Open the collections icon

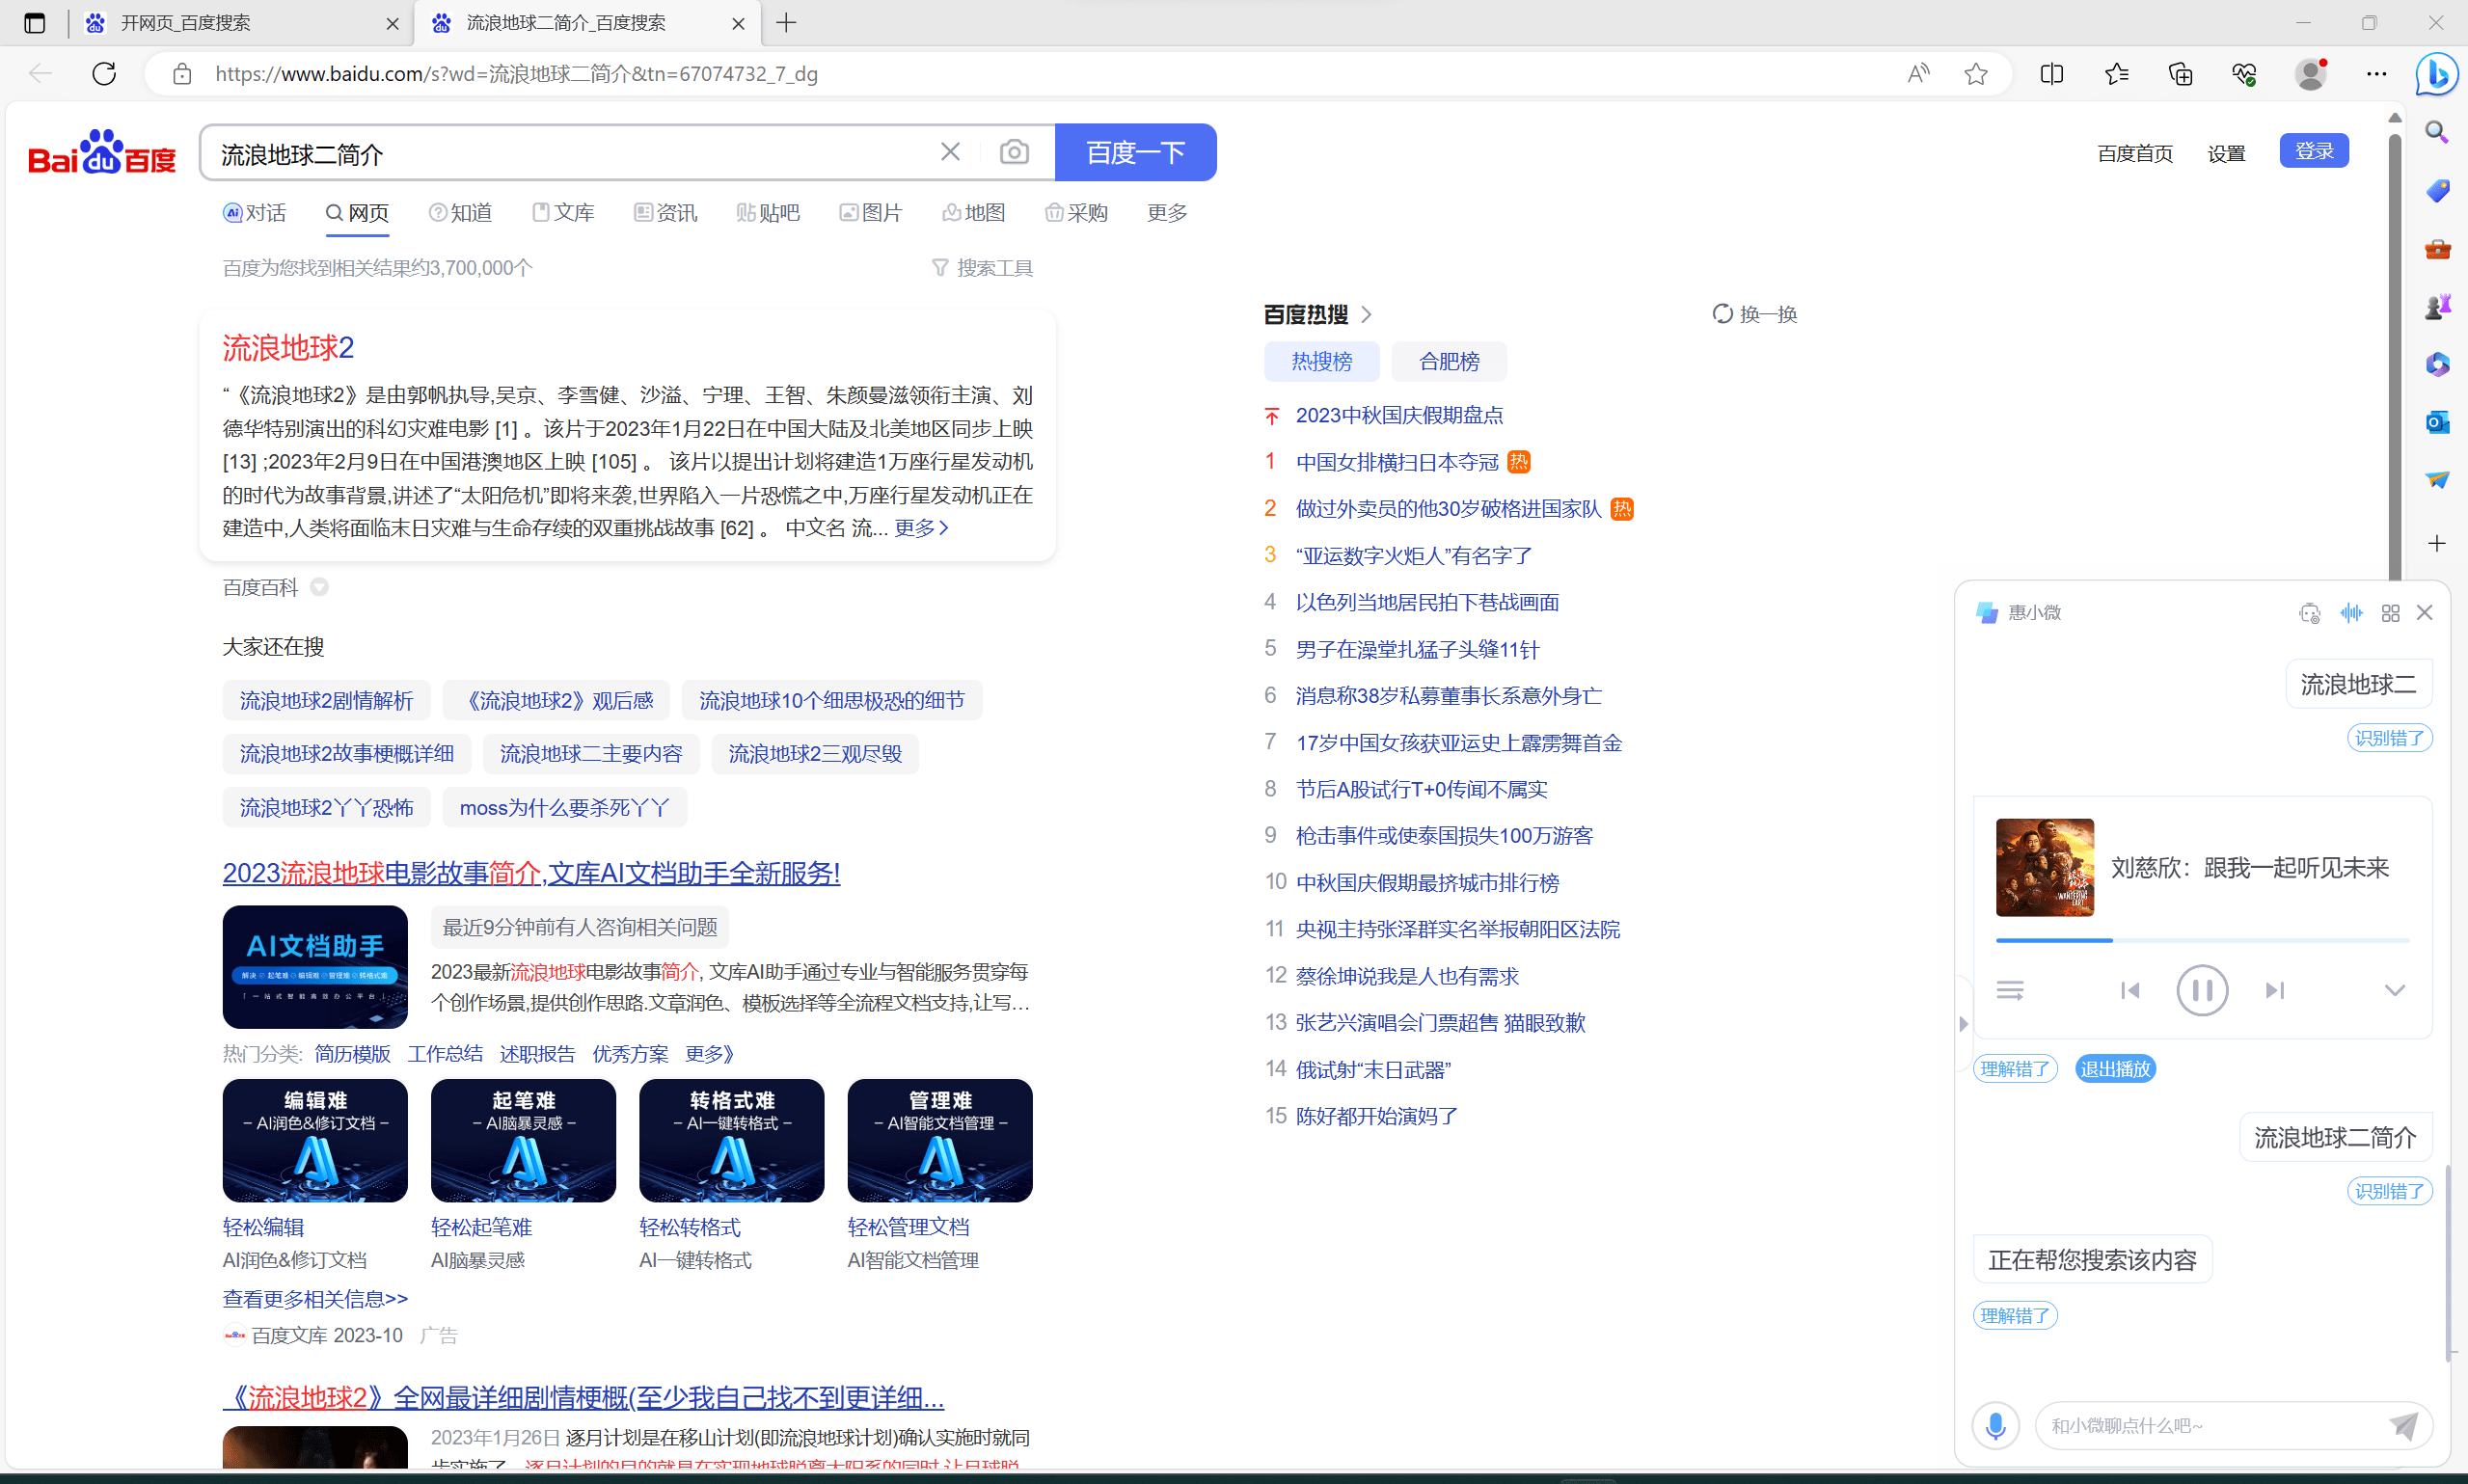[x=2180, y=73]
